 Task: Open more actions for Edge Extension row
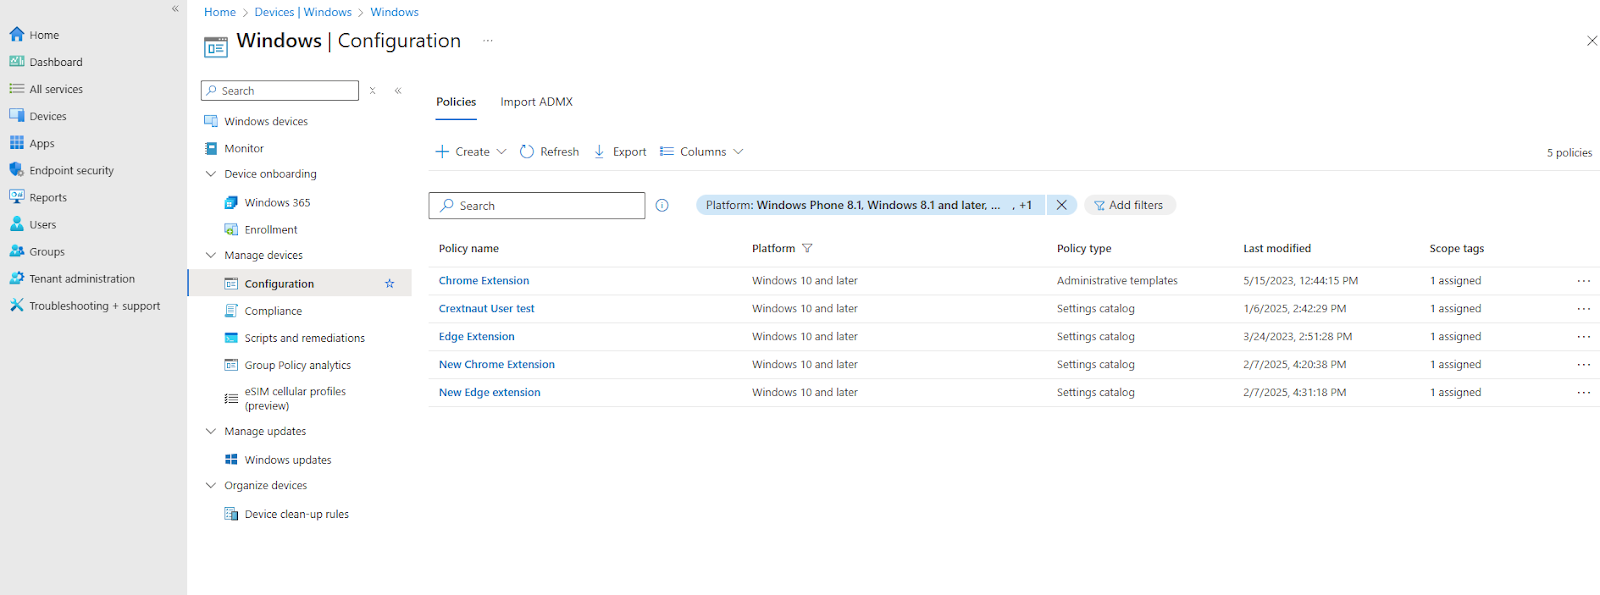(x=1584, y=337)
